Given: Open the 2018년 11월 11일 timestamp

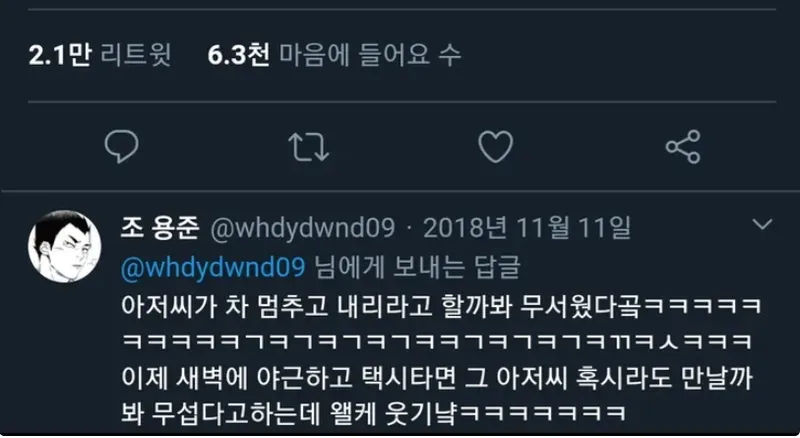Looking at the screenshot, I should (527, 228).
